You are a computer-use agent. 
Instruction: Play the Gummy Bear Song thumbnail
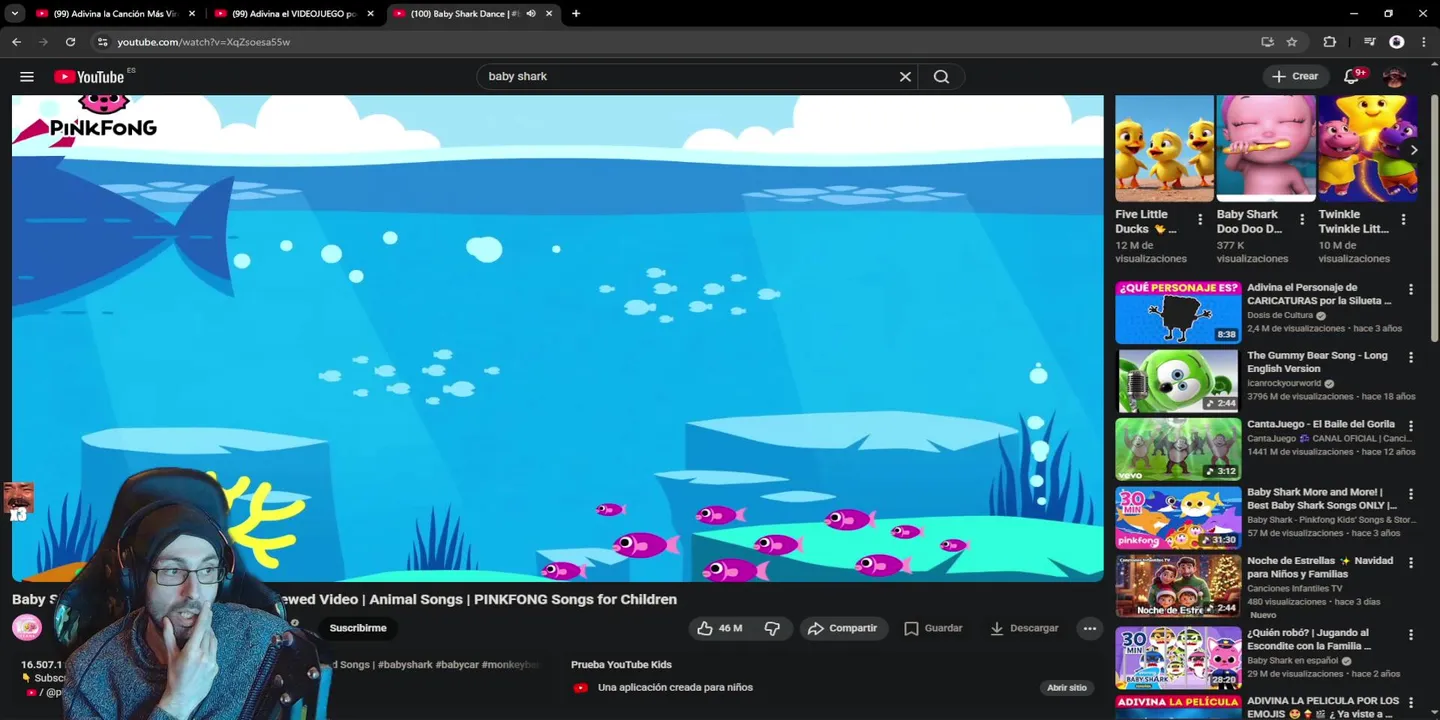click(x=1178, y=381)
